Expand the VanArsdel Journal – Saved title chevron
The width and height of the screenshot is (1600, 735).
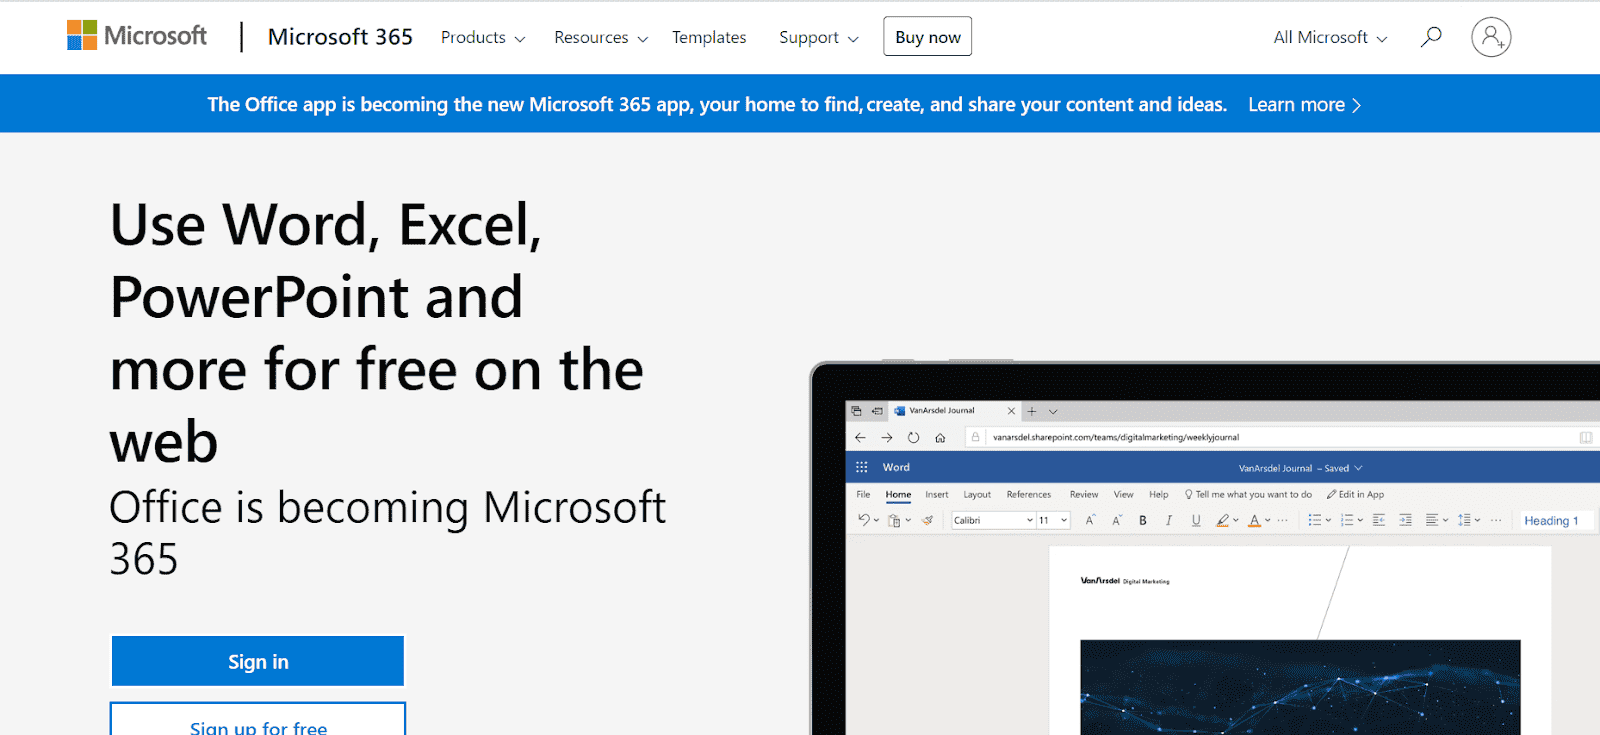point(1358,468)
